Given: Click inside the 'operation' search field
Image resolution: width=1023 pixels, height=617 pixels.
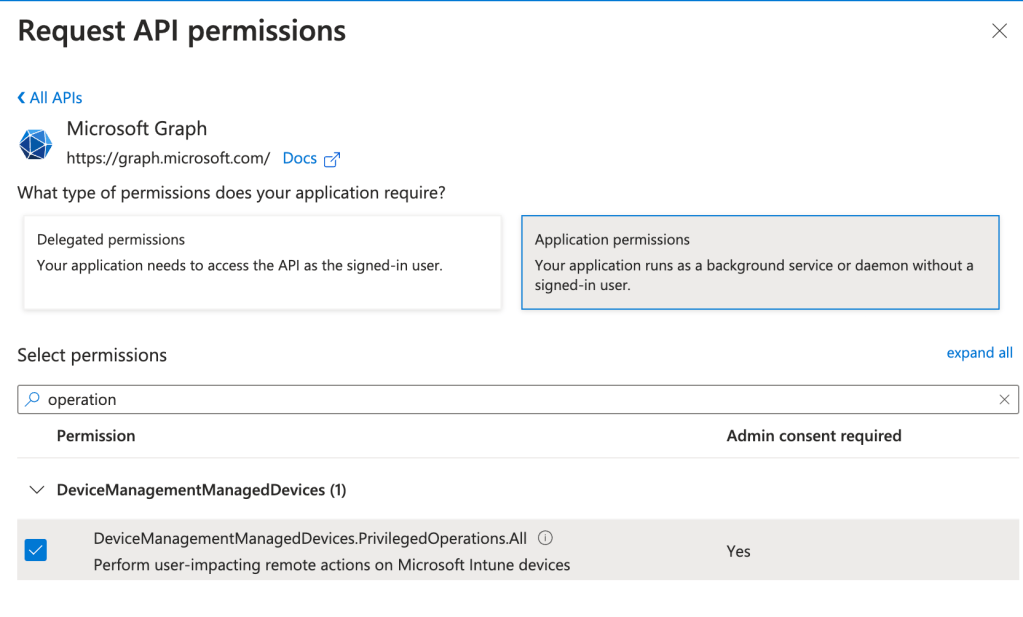Looking at the screenshot, I should click(x=500, y=399).
